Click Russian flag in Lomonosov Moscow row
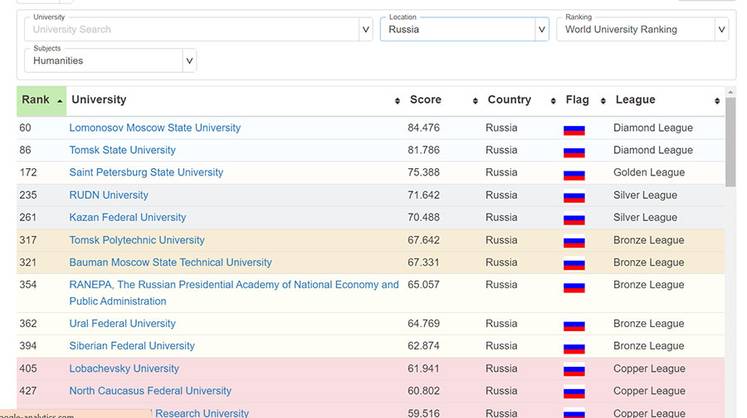 click(x=574, y=129)
